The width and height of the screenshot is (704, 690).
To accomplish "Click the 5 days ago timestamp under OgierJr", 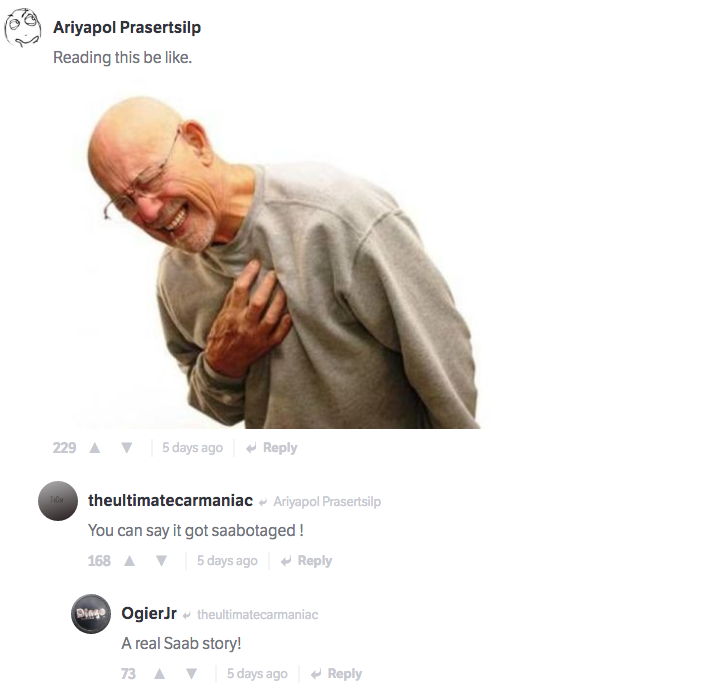I will click(x=257, y=673).
